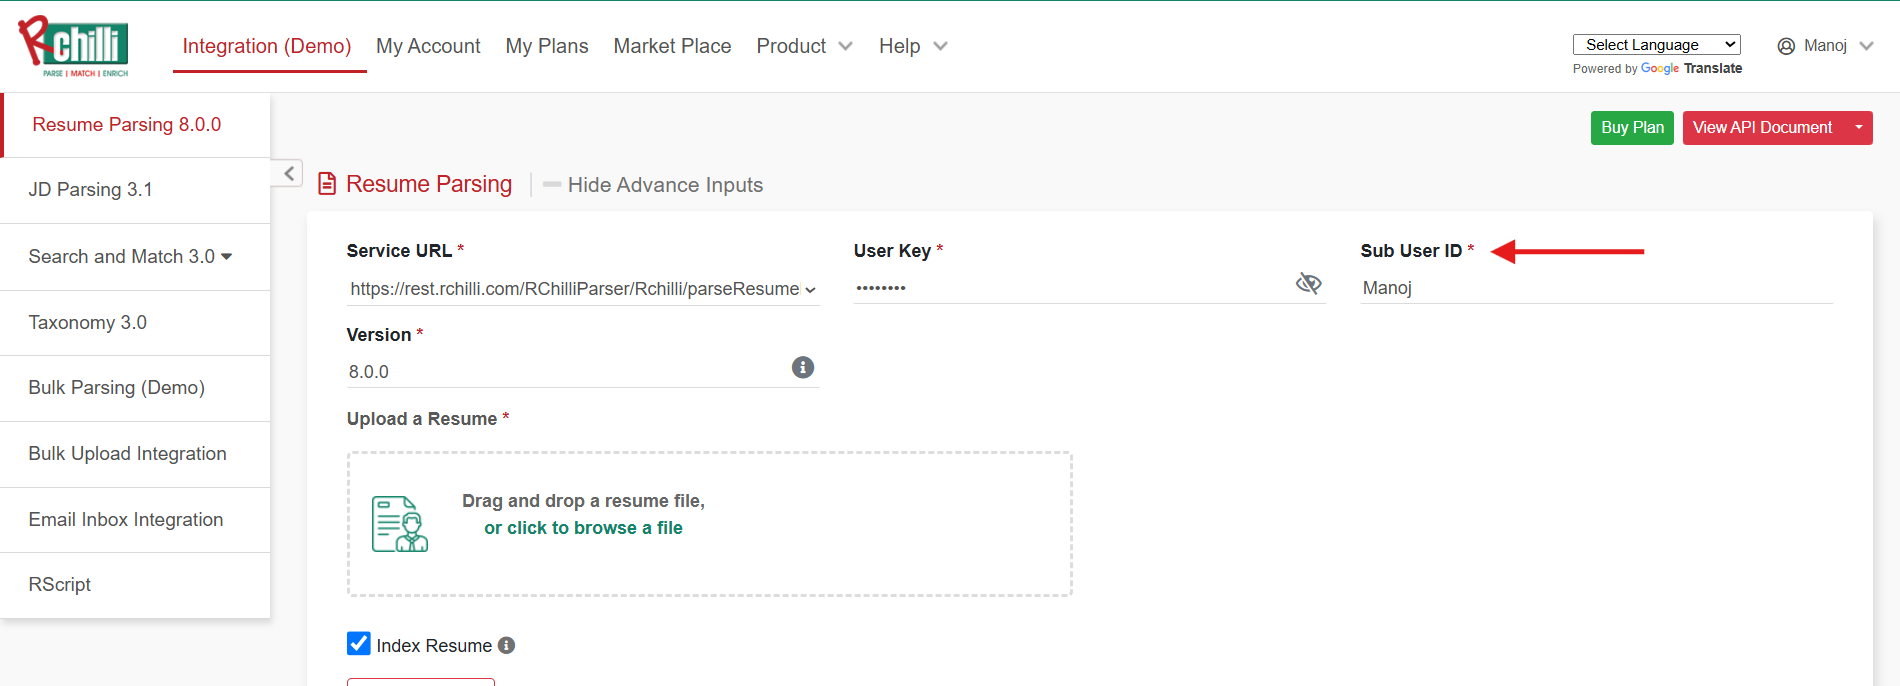Click the resume upload illustration icon
Image resolution: width=1900 pixels, height=686 pixels.
click(400, 524)
